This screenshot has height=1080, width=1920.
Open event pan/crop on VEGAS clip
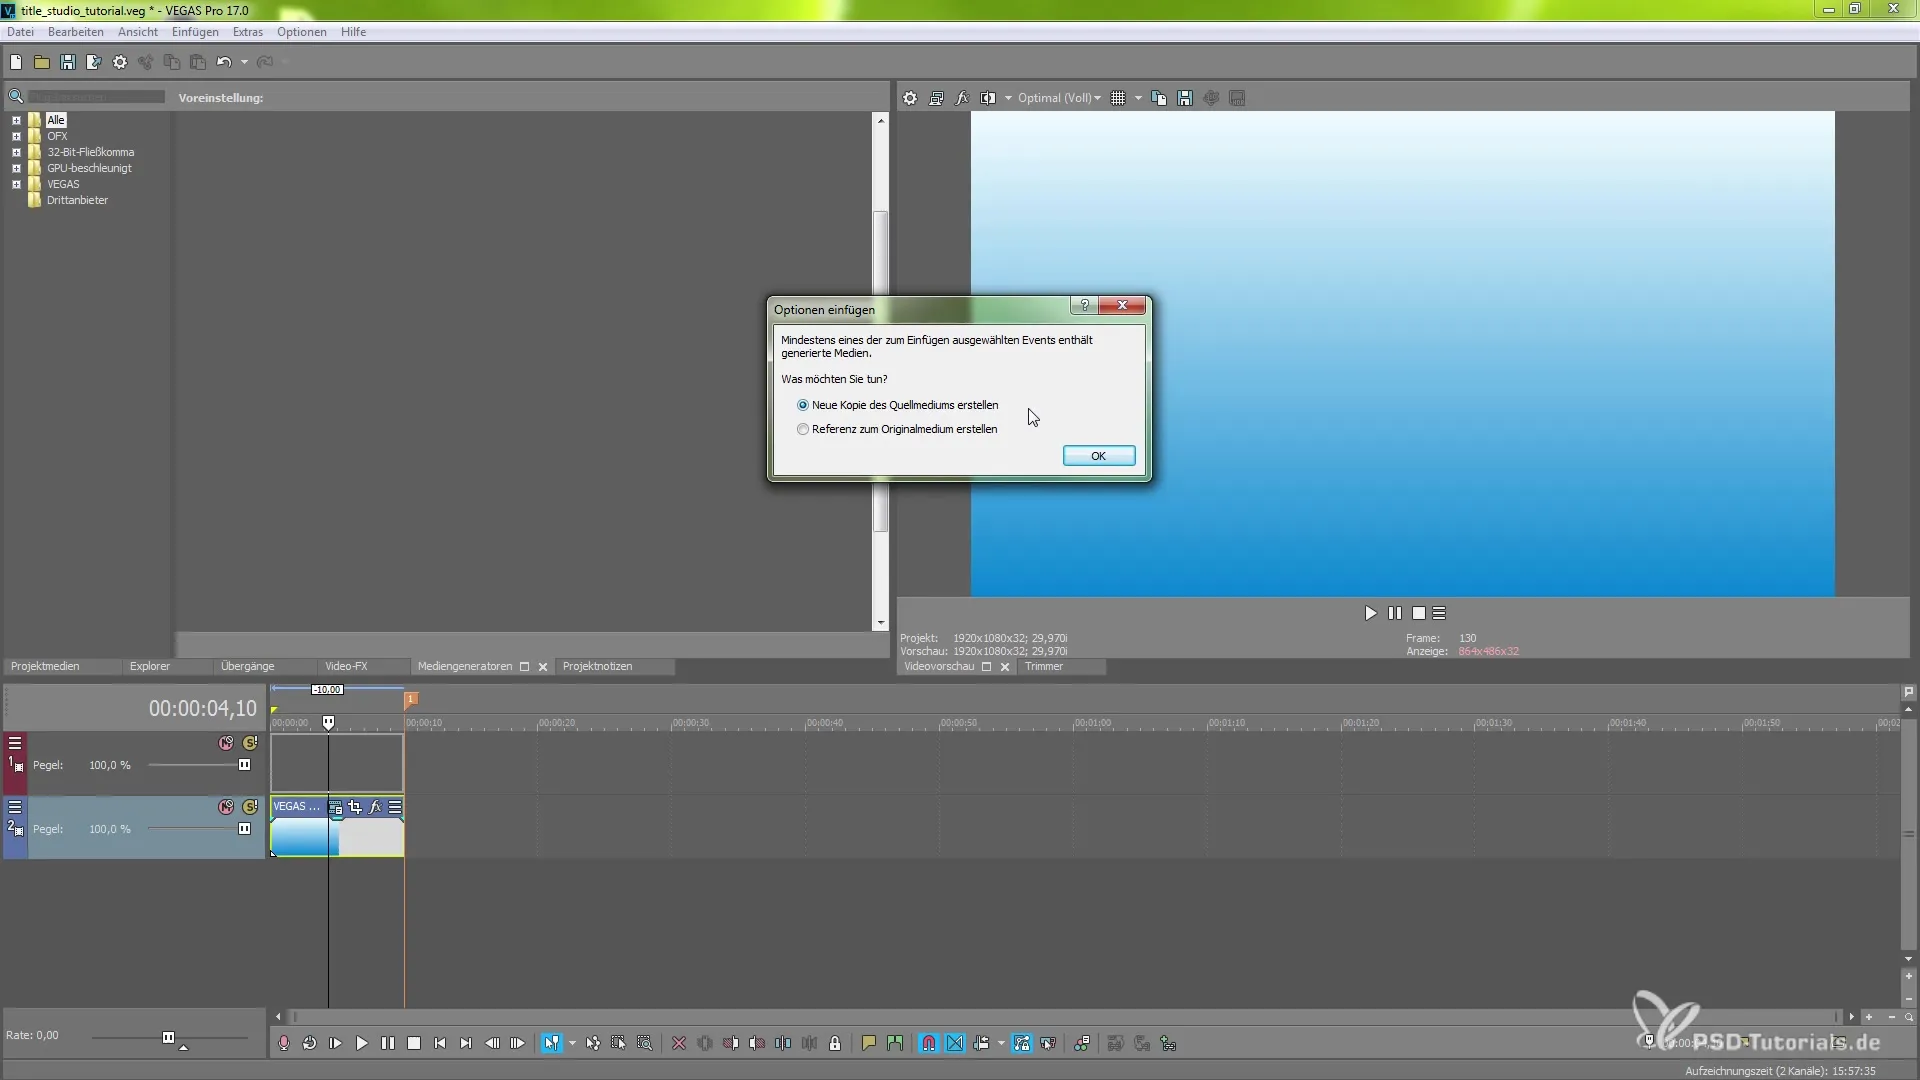click(355, 807)
